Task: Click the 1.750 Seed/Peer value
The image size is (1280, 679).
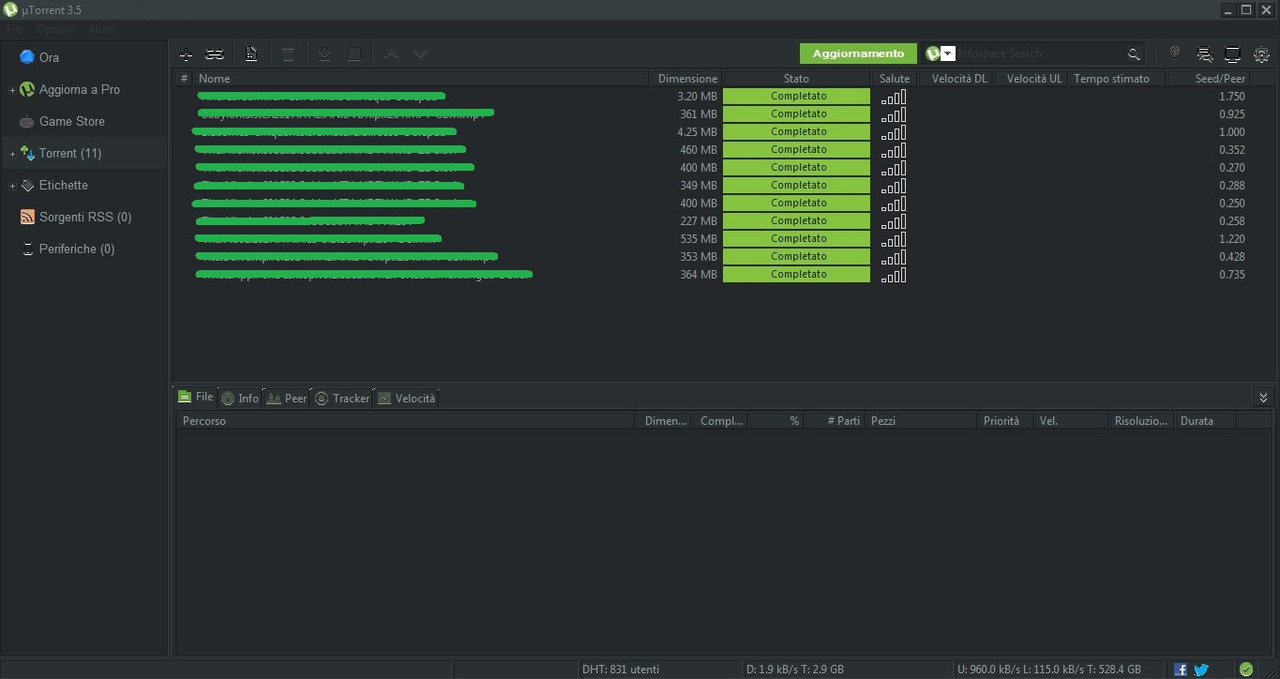Action: pyautogui.click(x=1232, y=96)
